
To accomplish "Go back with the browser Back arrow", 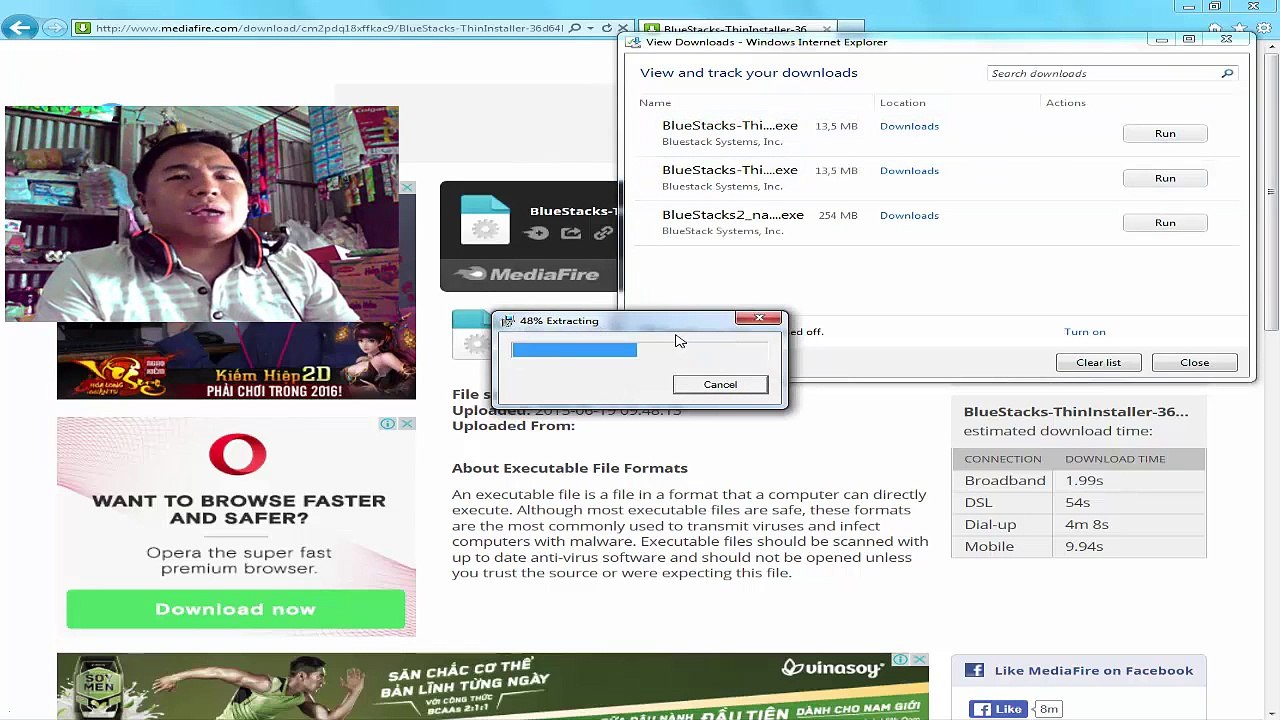I will point(19,28).
